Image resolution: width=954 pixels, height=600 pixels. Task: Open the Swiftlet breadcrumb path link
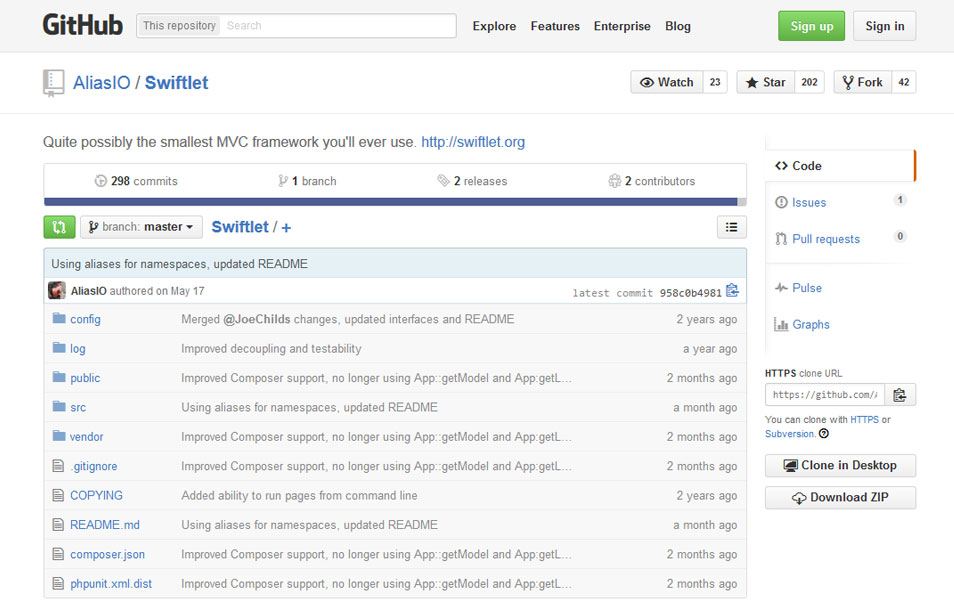pos(240,227)
